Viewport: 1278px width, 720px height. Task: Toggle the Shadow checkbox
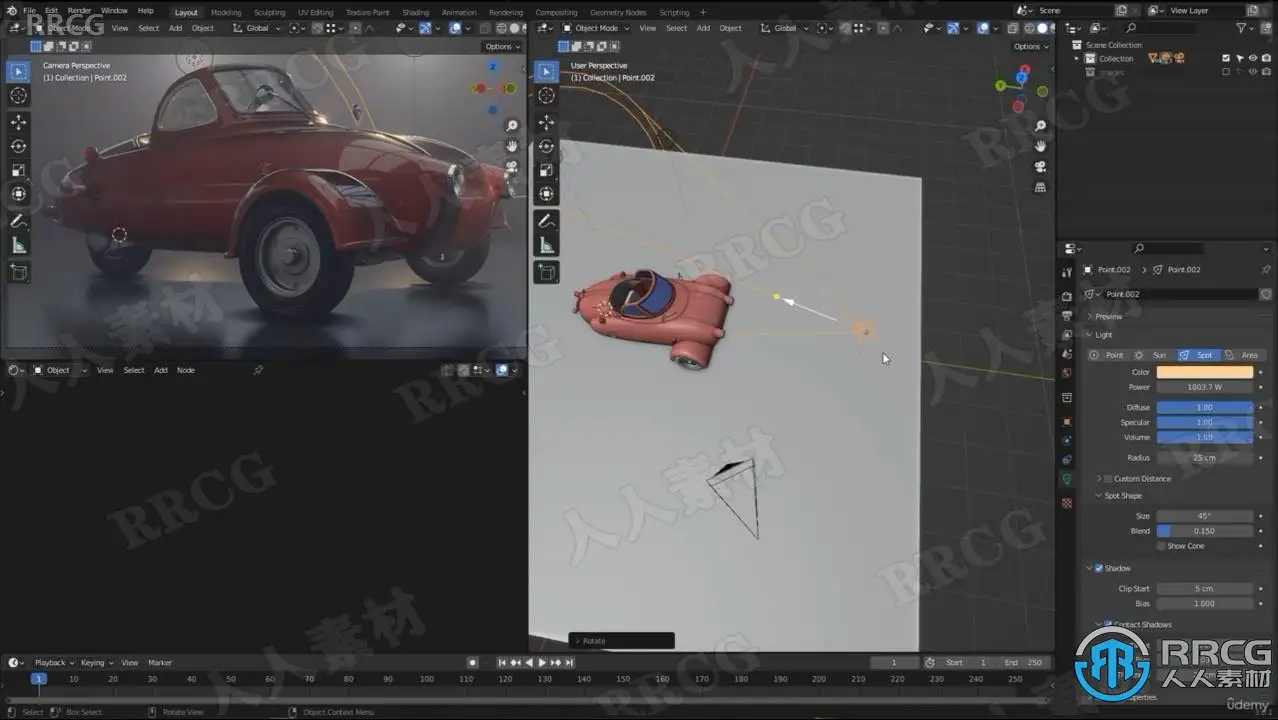pyautogui.click(x=1099, y=569)
